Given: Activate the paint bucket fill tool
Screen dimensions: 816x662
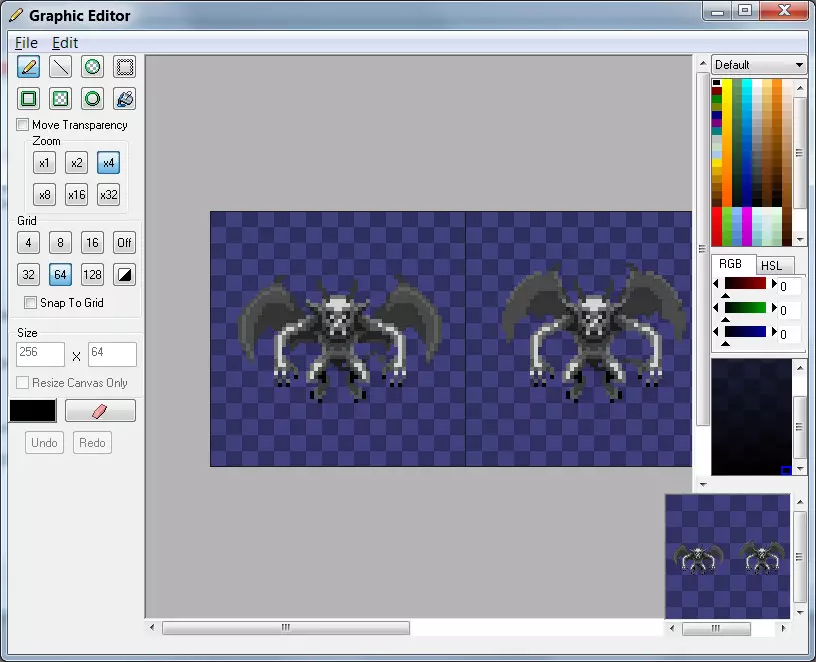Looking at the screenshot, I should click(125, 99).
